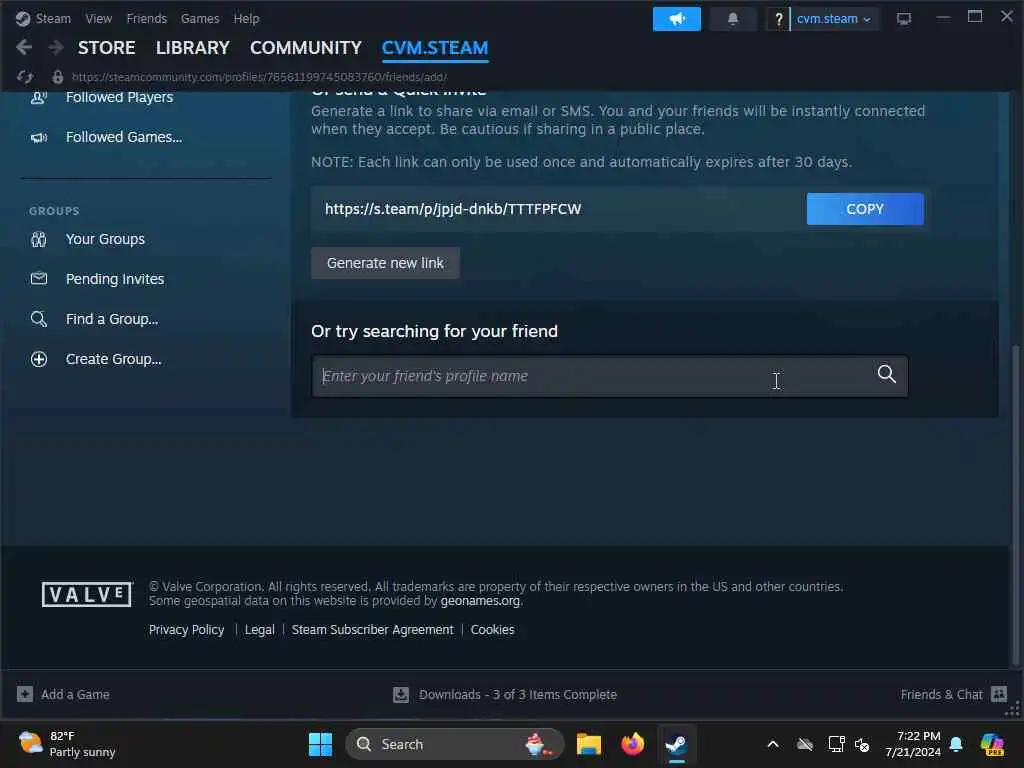Click Add a Game label

point(75,694)
